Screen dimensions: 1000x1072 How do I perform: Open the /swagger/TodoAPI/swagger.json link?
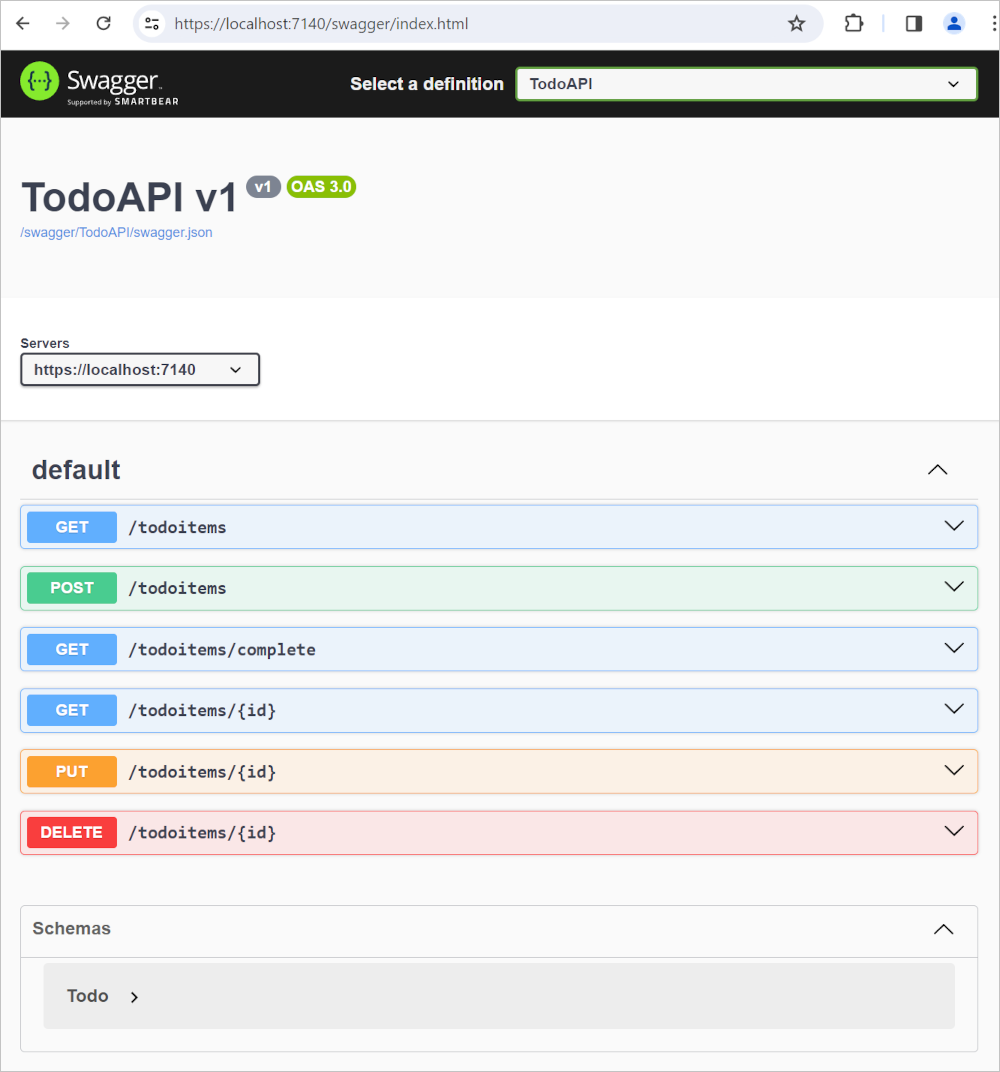(x=116, y=232)
